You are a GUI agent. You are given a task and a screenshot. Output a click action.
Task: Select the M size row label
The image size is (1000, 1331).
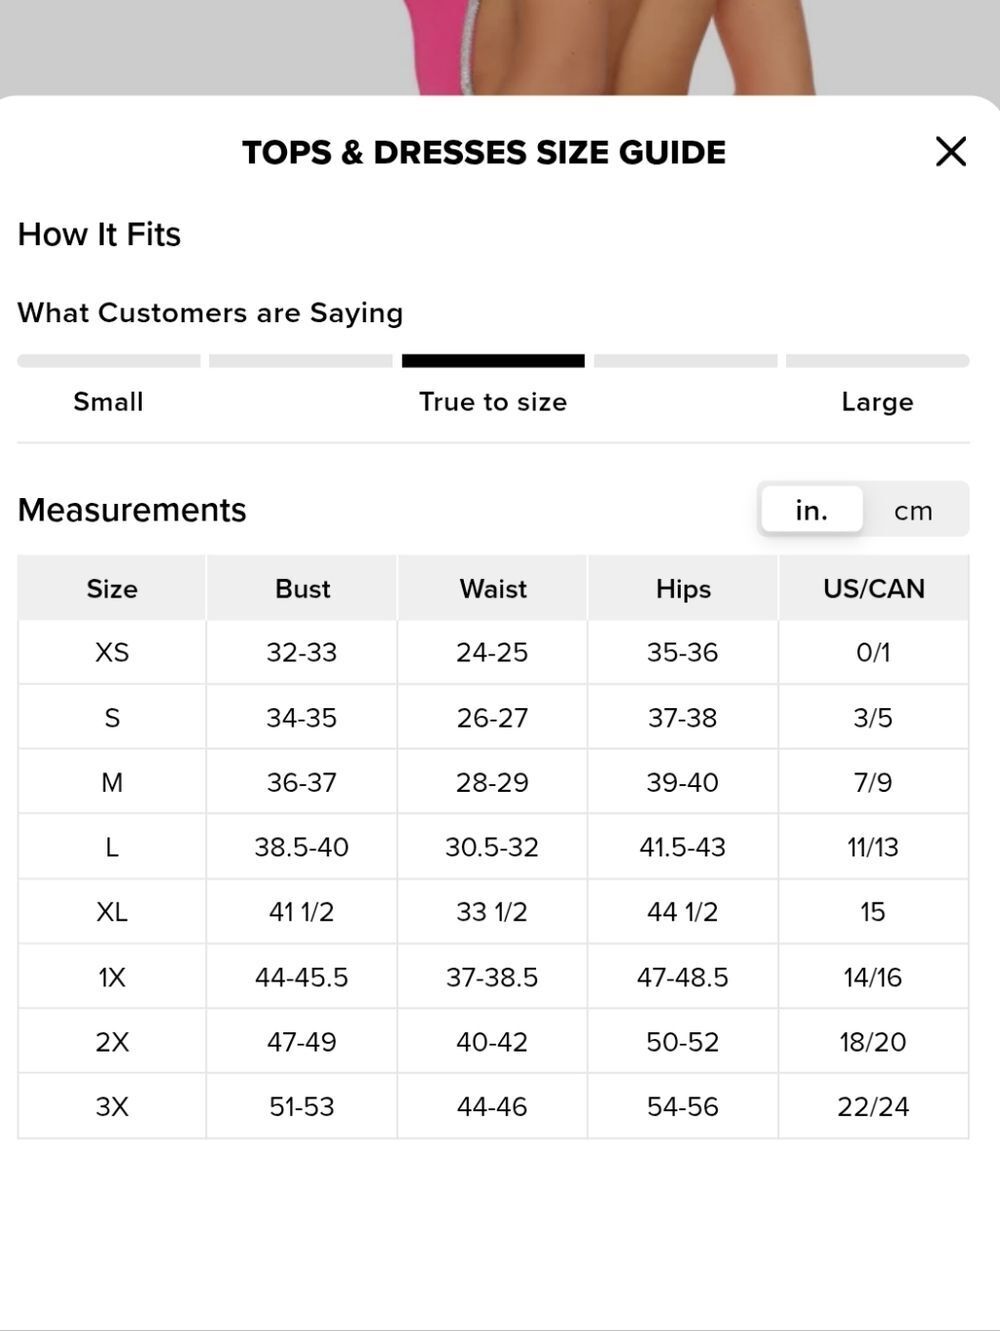[x=112, y=782]
